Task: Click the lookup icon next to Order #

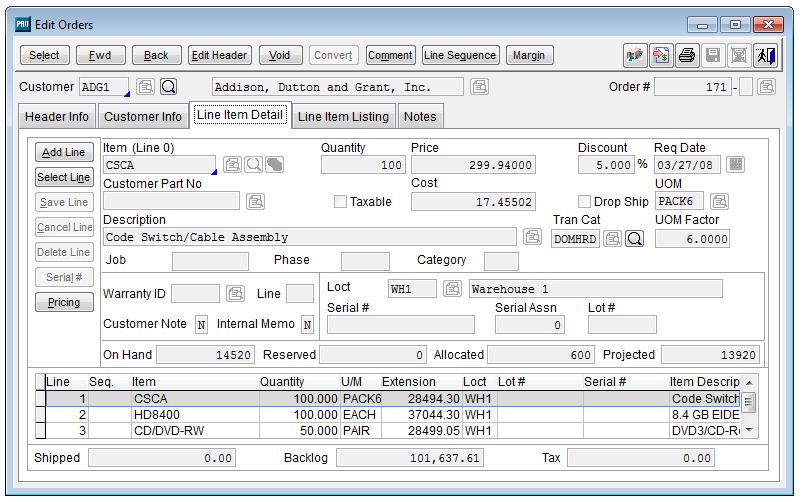Action: click(766, 86)
